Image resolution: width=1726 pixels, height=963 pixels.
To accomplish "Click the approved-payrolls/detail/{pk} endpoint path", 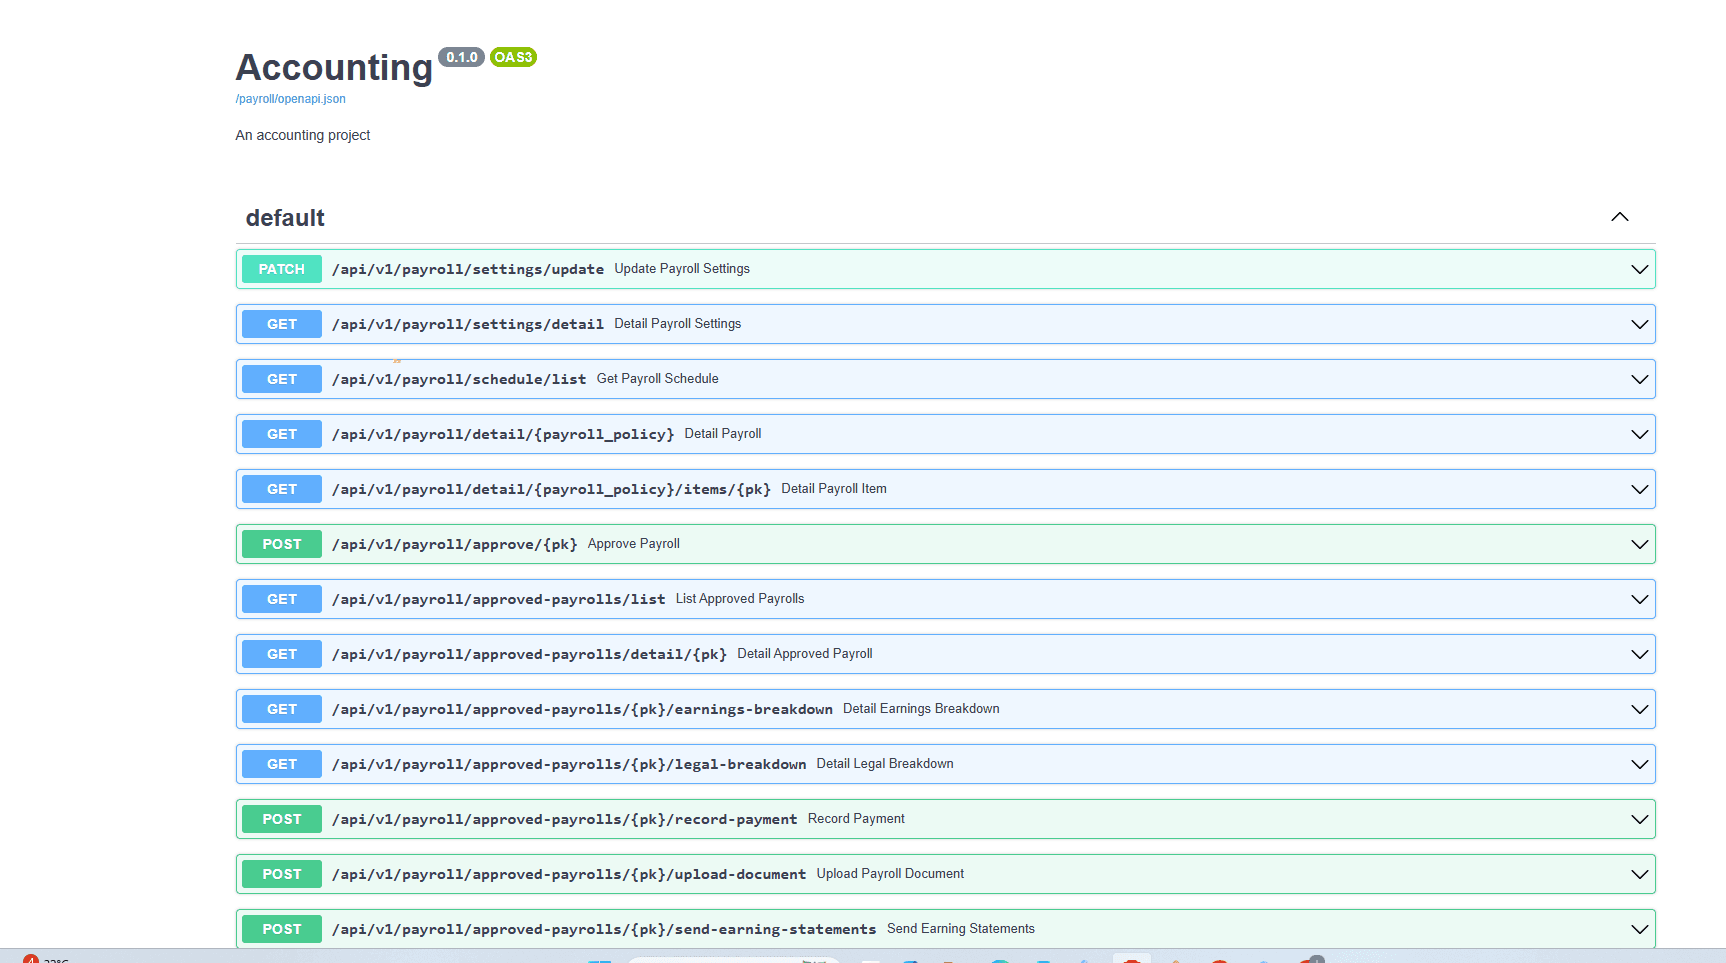I will 529,654.
